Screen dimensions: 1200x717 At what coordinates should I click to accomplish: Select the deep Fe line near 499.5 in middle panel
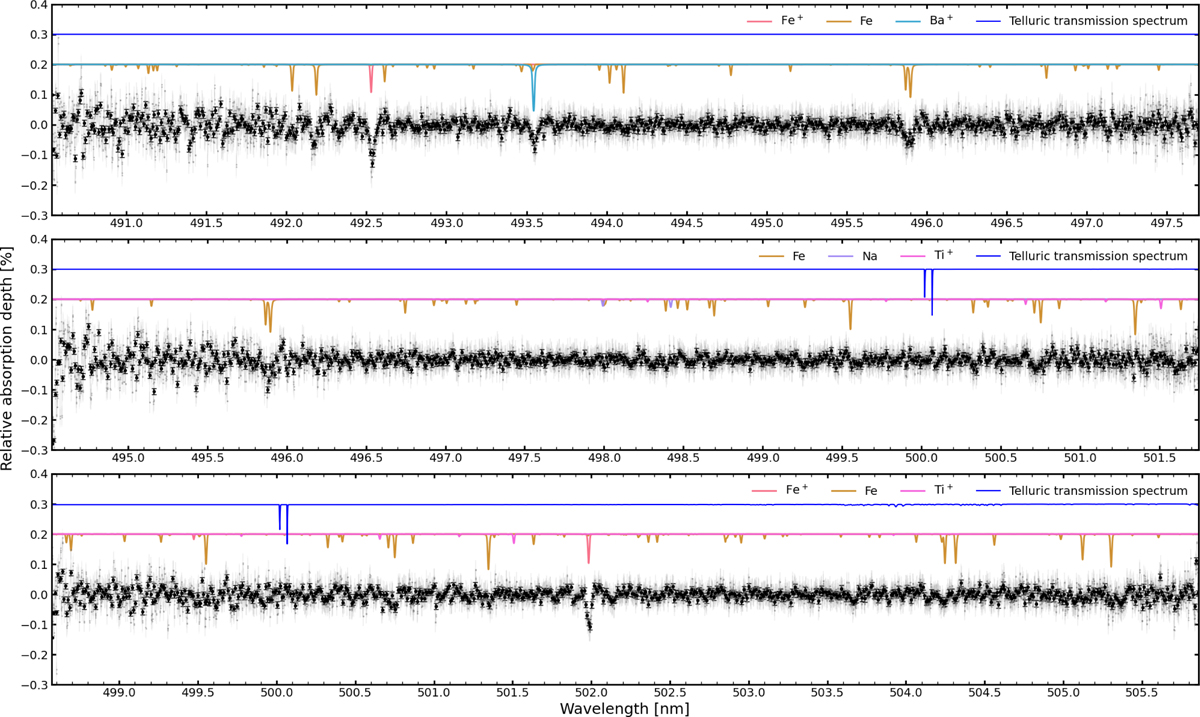click(x=850, y=316)
